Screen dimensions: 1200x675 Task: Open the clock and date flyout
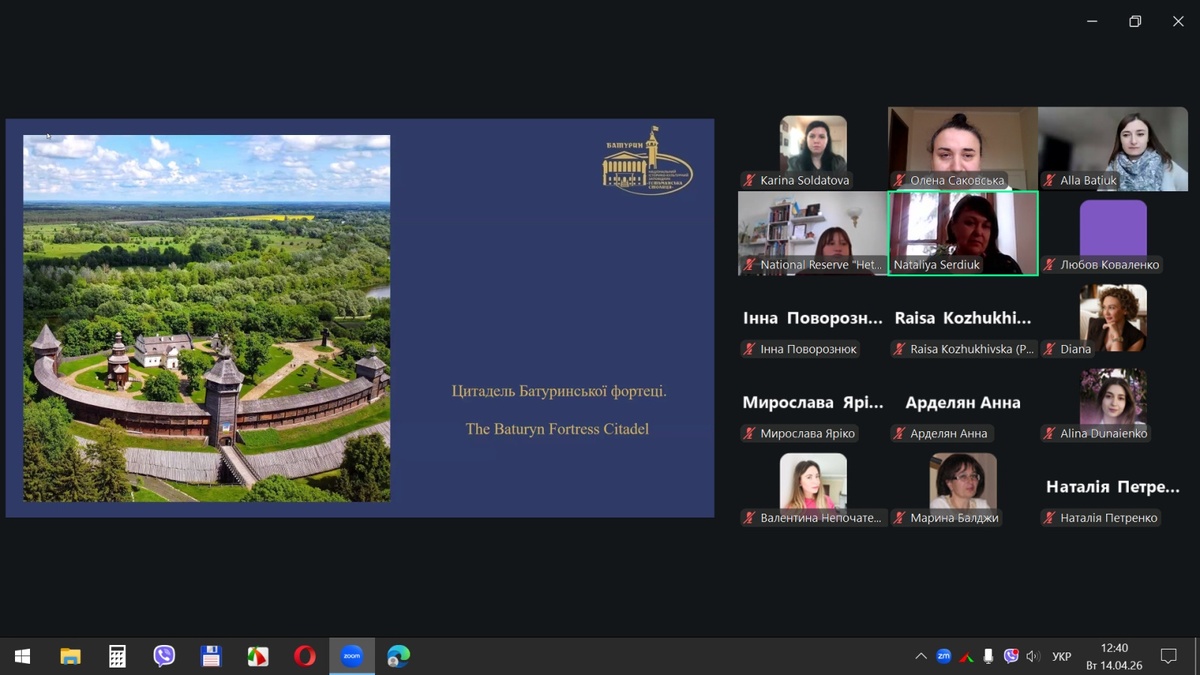tap(1113, 656)
